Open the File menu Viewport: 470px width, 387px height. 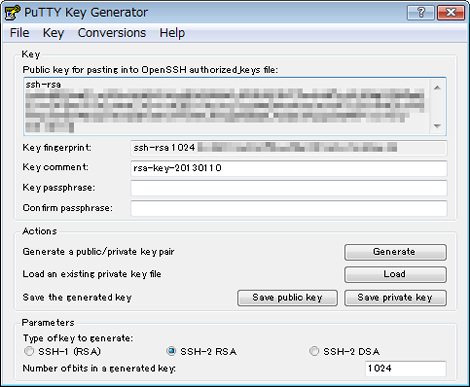[20, 33]
